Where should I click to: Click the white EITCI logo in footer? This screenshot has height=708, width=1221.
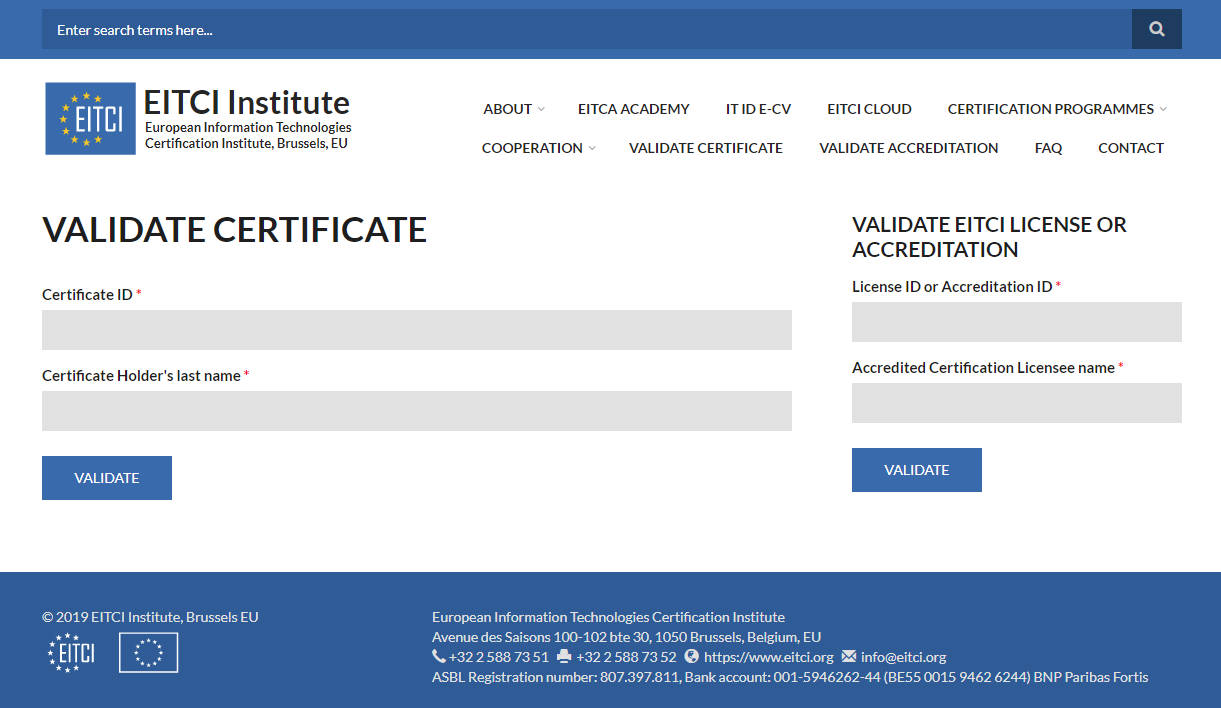tap(71, 652)
